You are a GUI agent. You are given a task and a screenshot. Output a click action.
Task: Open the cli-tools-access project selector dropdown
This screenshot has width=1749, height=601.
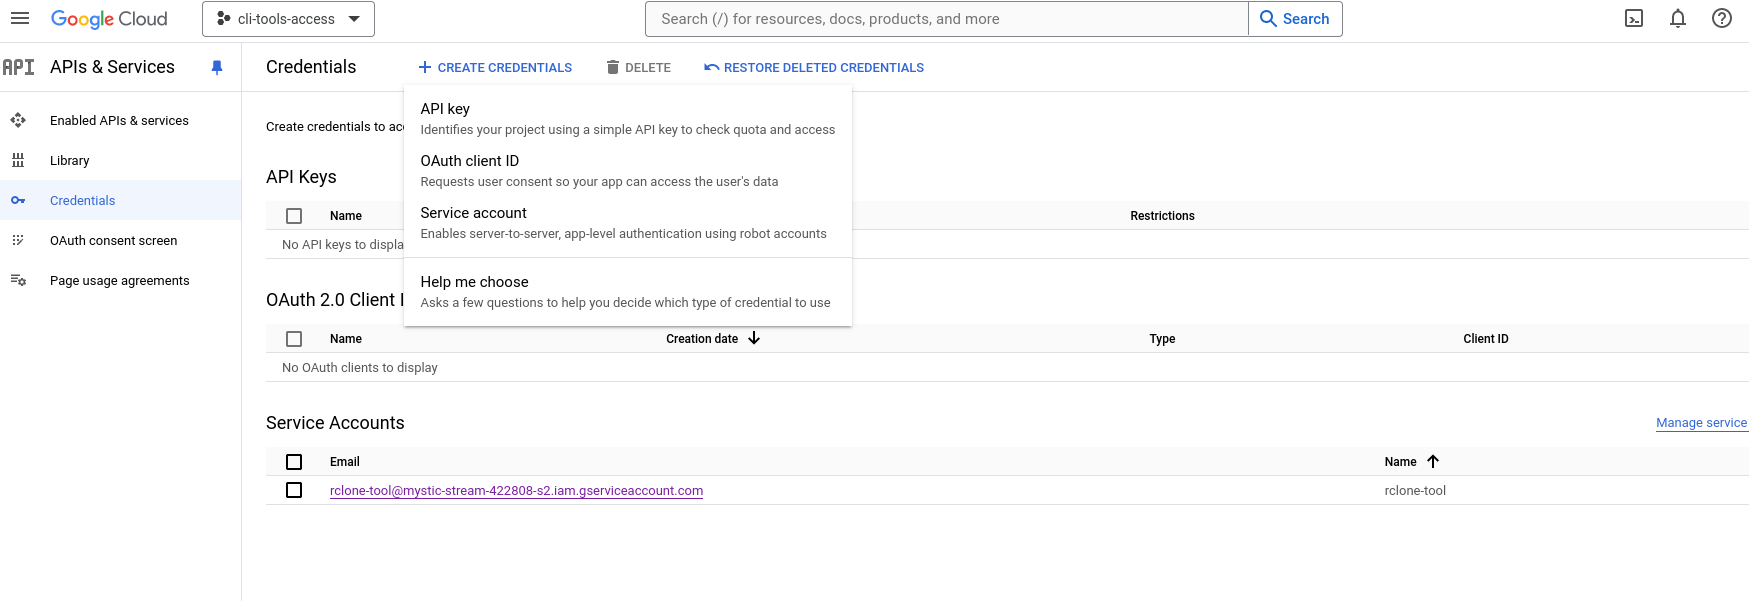(288, 19)
